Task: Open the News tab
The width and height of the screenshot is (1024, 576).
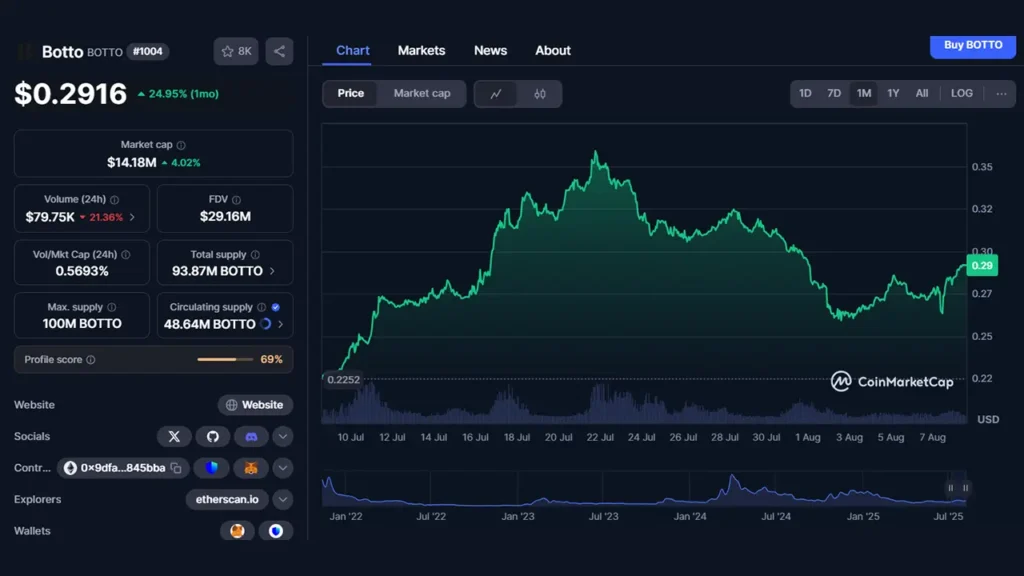Action: (x=490, y=50)
